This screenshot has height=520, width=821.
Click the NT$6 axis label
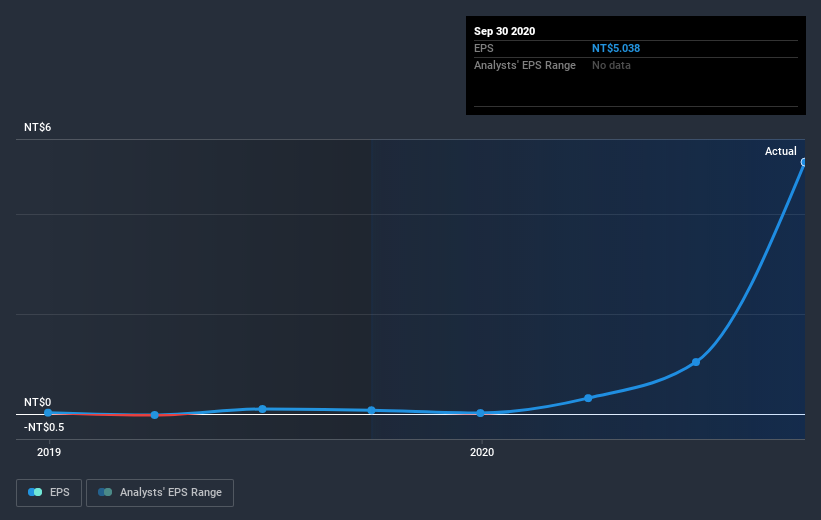pos(37,127)
